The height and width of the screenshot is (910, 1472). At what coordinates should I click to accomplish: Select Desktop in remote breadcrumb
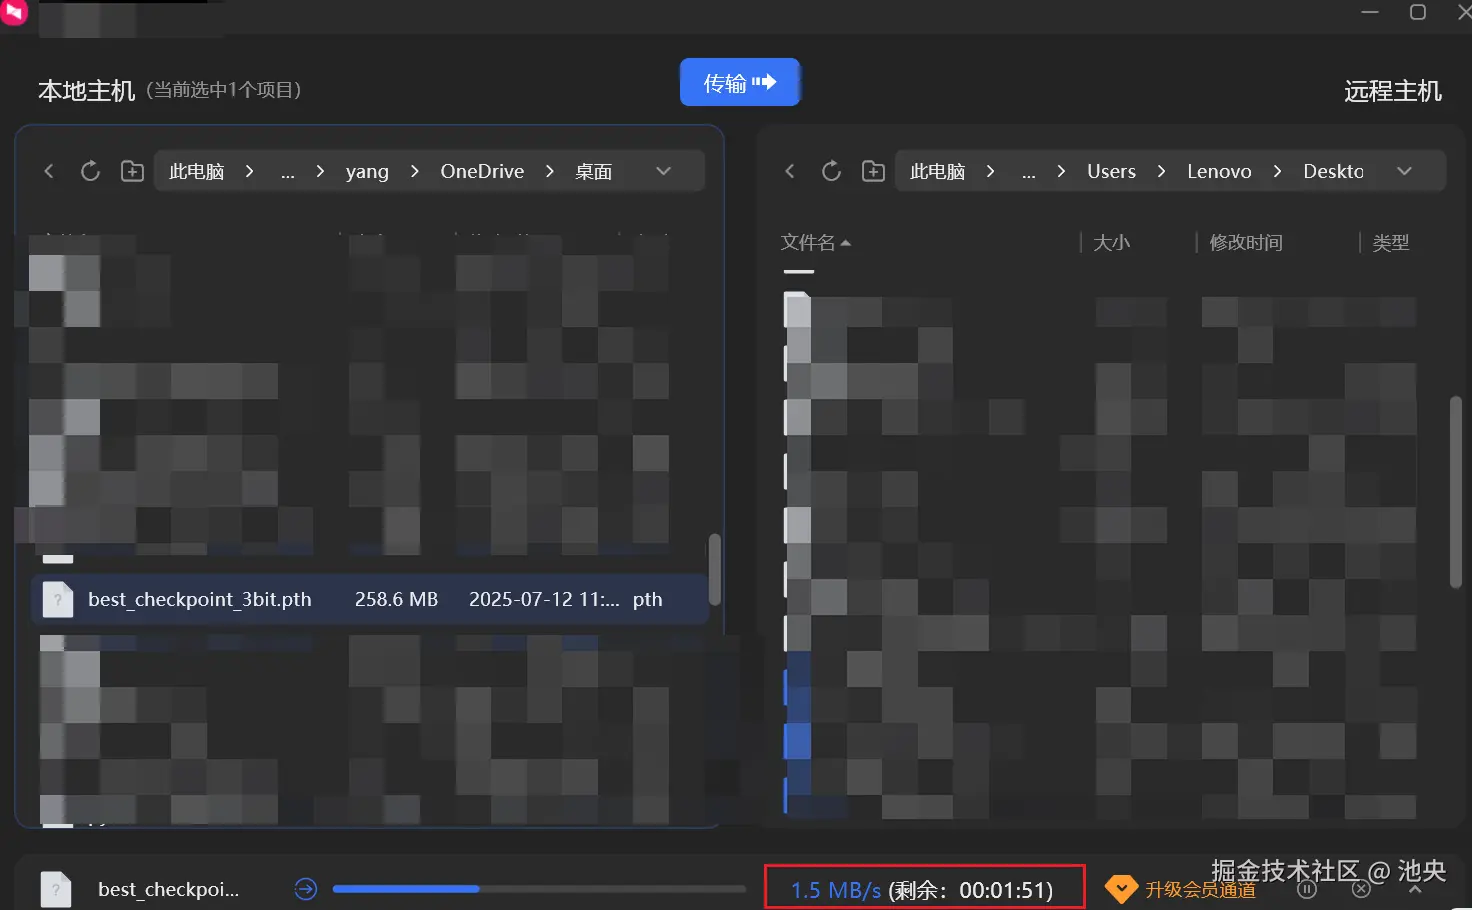(x=1333, y=171)
